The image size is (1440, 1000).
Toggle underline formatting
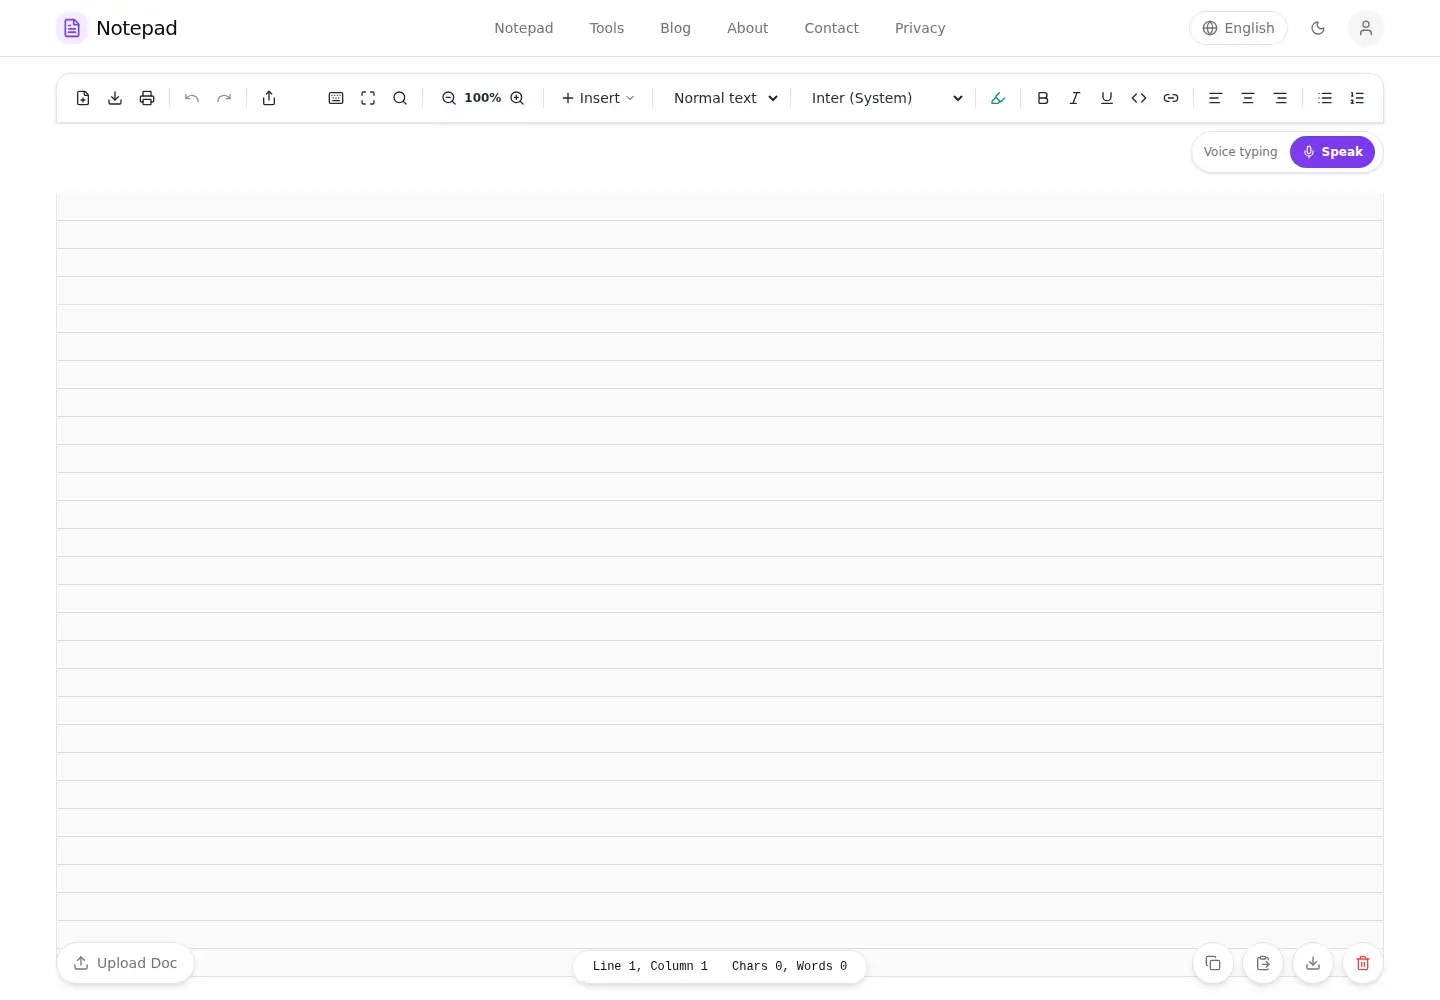(1107, 98)
